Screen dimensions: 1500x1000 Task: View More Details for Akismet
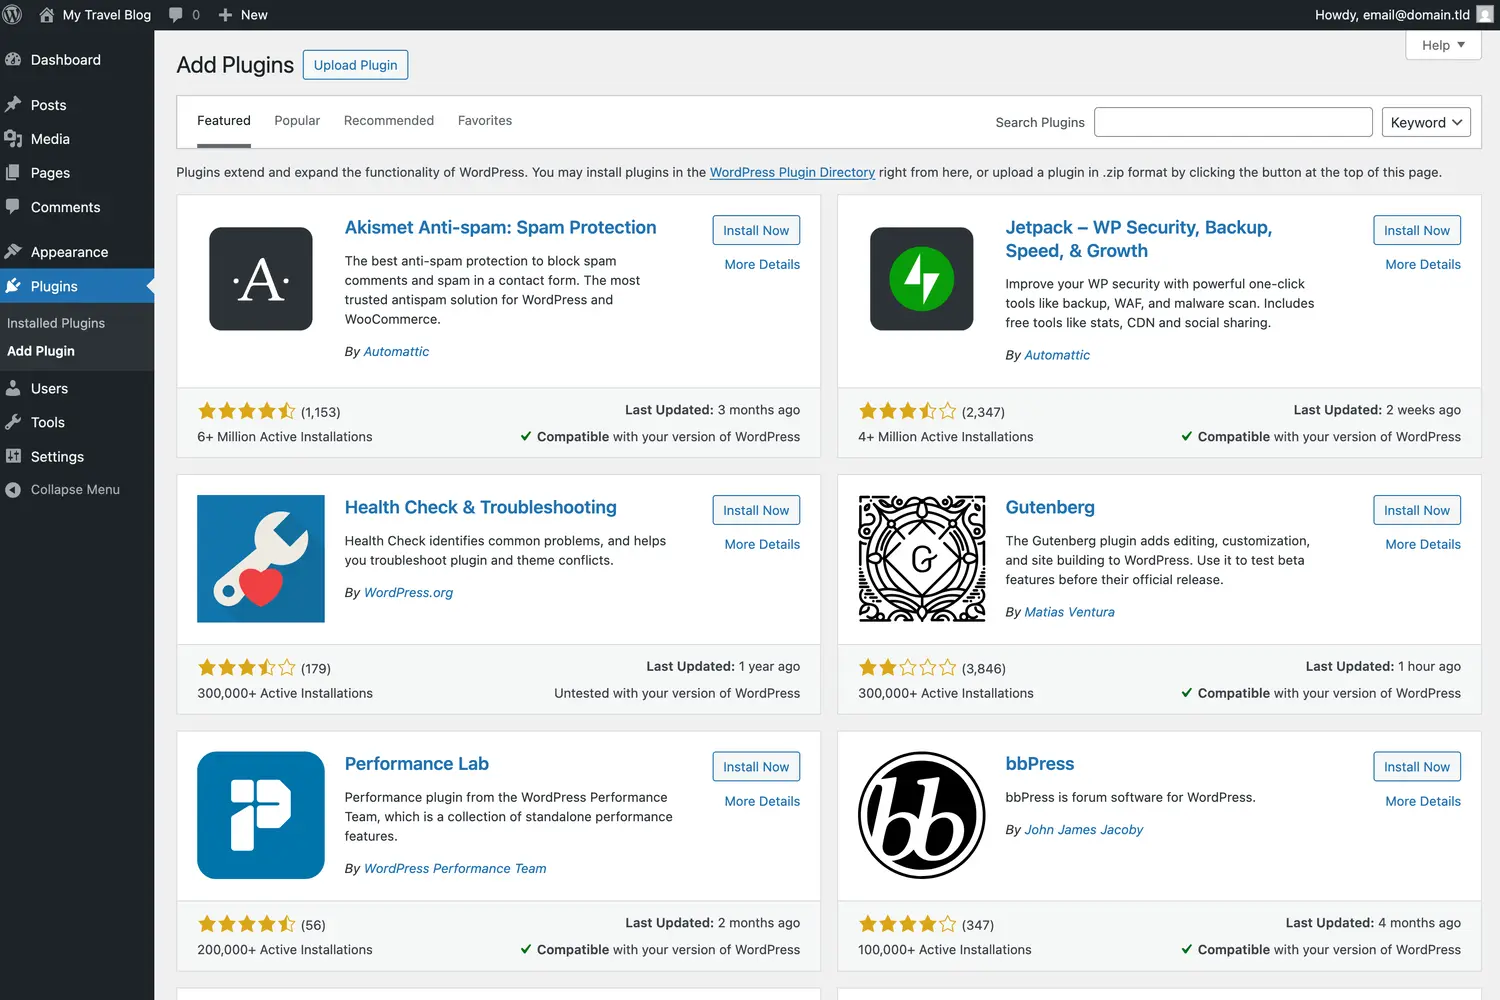[x=762, y=265]
